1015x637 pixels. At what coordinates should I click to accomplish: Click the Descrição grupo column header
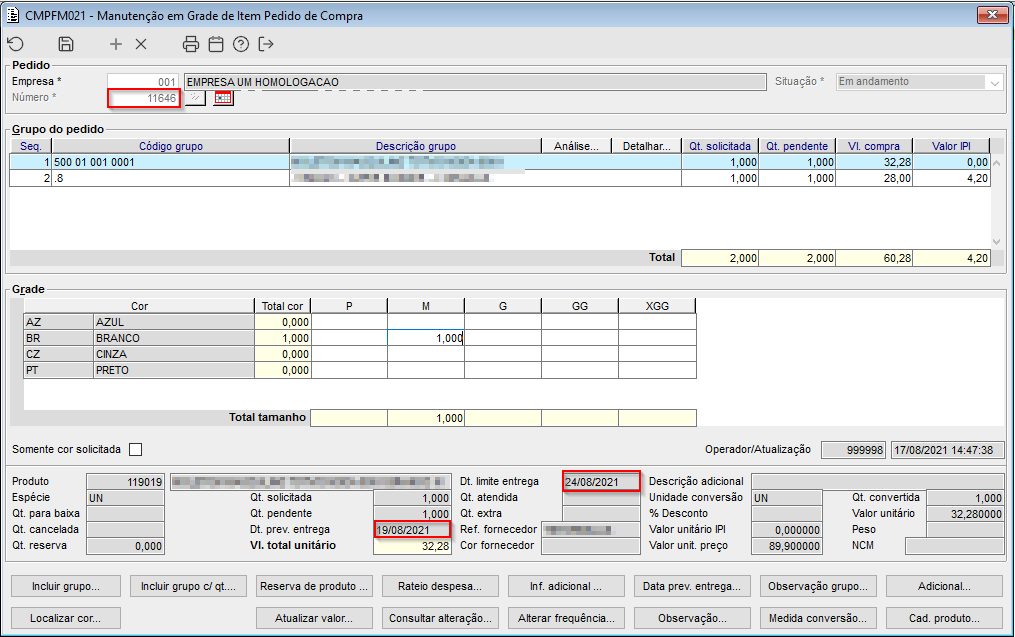(x=416, y=146)
